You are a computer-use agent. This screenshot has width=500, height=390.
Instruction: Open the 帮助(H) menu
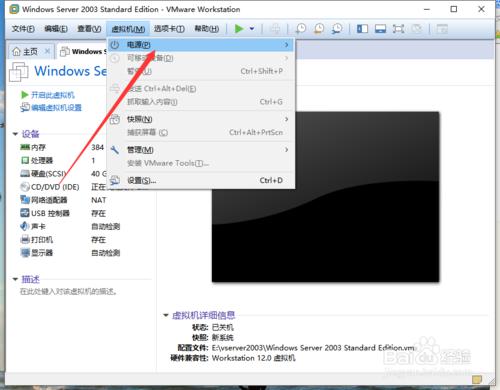[x=207, y=29]
